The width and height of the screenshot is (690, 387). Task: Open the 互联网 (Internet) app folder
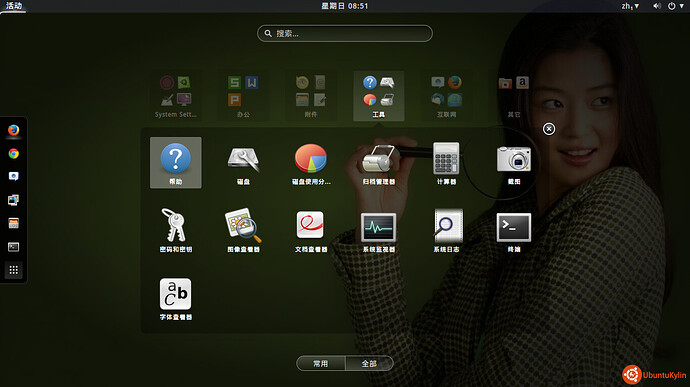tap(446, 96)
